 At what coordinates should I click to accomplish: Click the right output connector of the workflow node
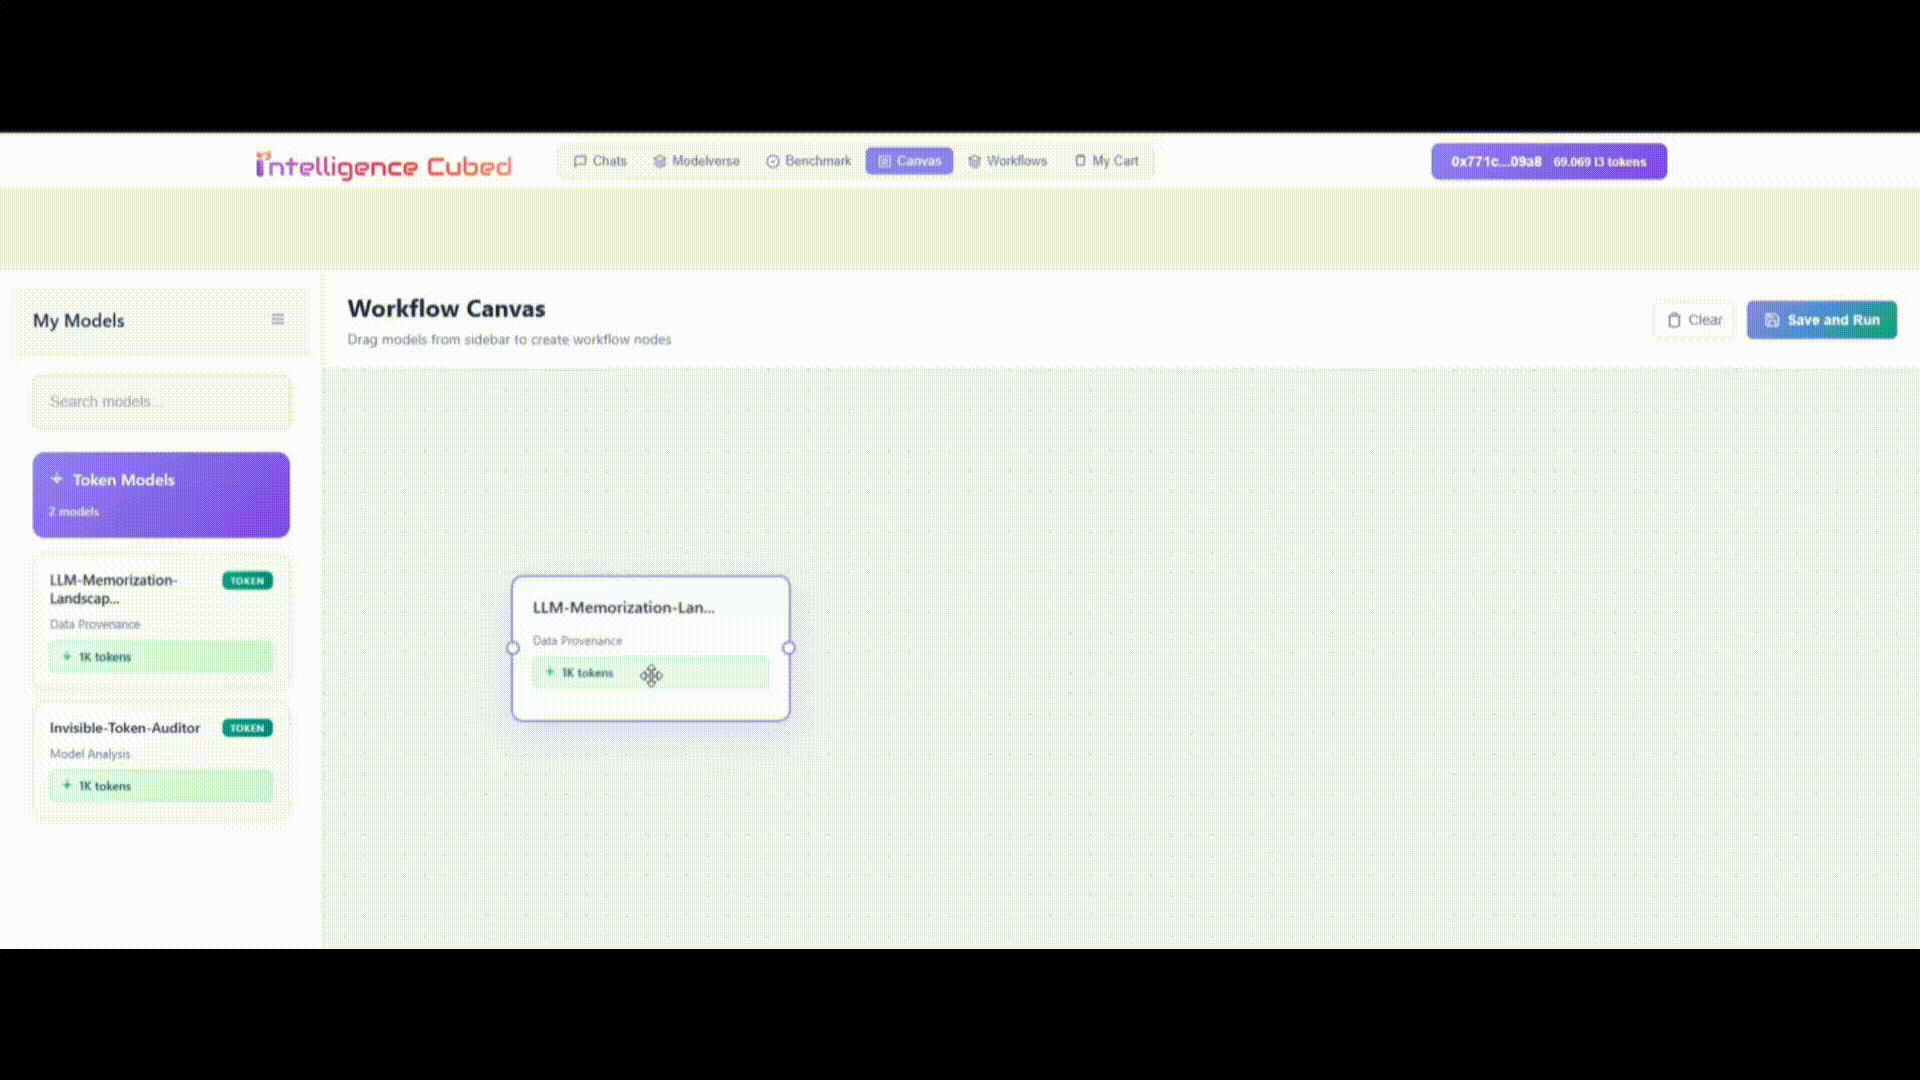point(789,648)
